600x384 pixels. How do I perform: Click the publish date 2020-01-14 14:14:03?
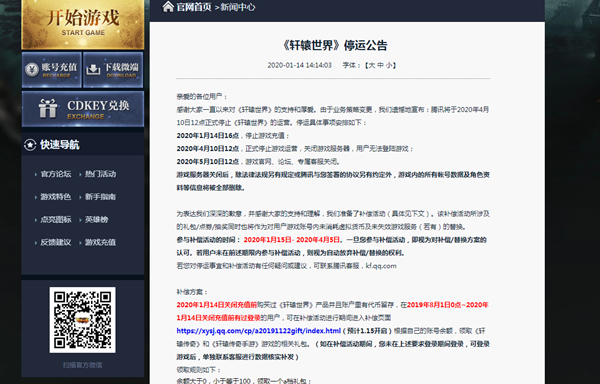(x=299, y=65)
